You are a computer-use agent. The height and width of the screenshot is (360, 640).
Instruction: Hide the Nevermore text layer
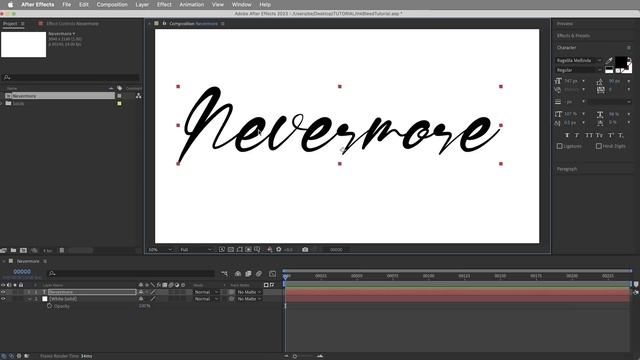3,292
